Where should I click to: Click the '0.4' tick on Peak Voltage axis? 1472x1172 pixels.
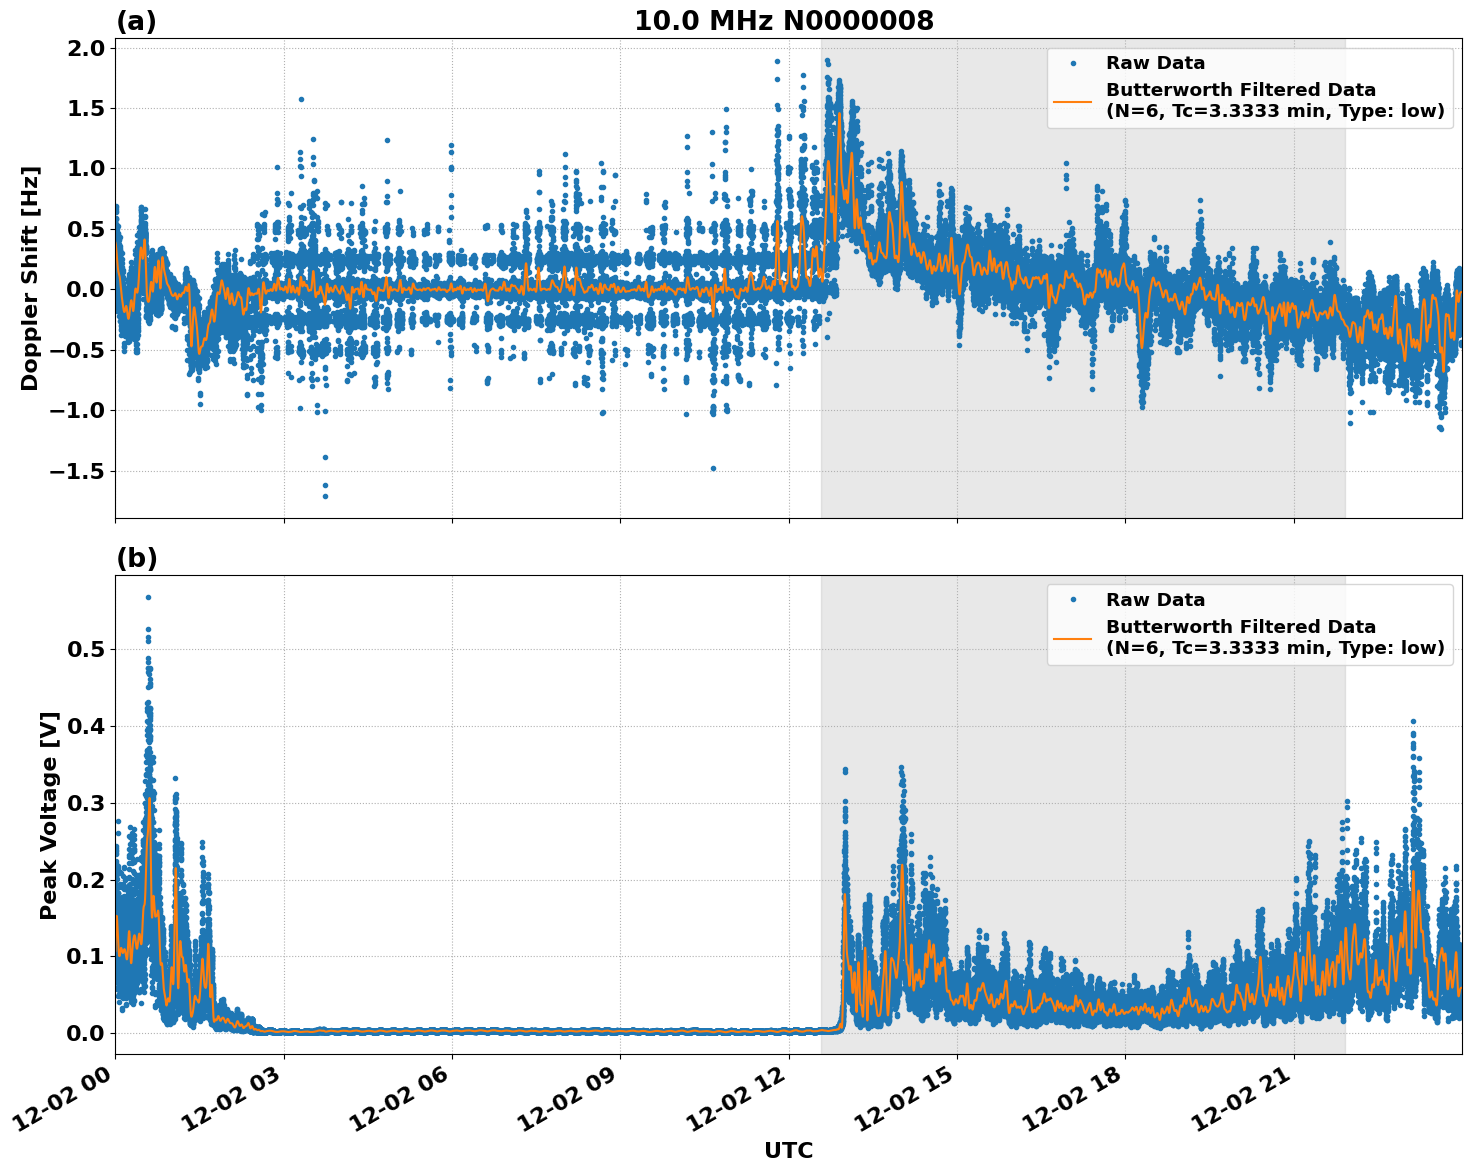click(86, 726)
